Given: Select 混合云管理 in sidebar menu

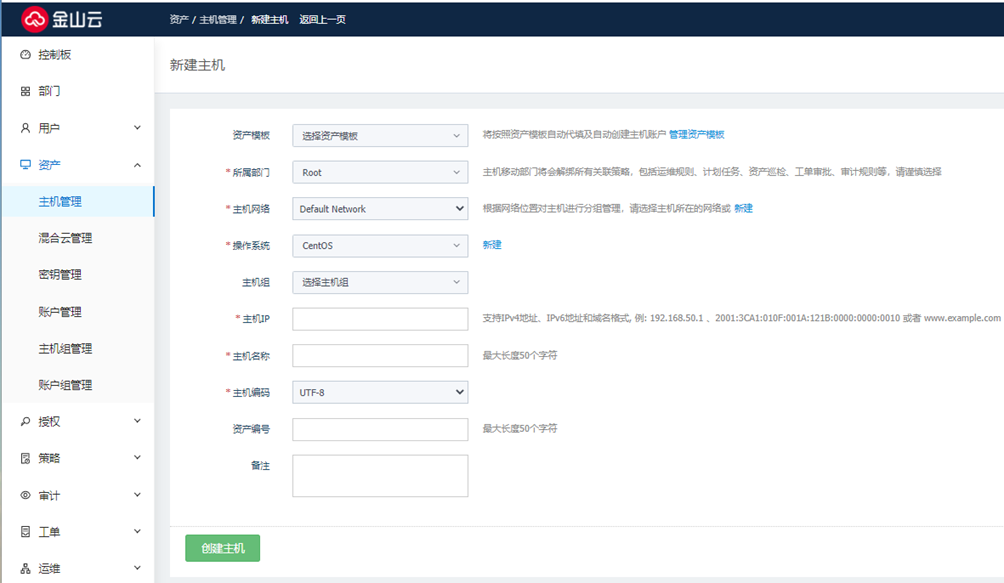Looking at the screenshot, I should tap(65, 238).
